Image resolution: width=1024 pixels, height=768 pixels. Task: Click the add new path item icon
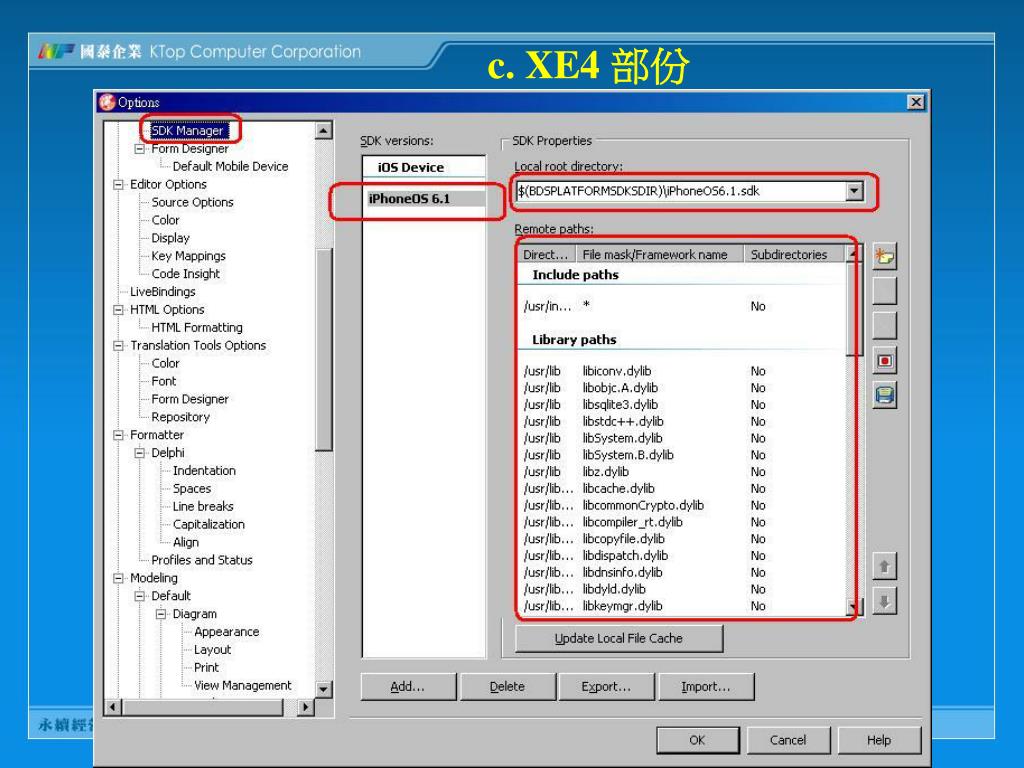(x=884, y=256)
